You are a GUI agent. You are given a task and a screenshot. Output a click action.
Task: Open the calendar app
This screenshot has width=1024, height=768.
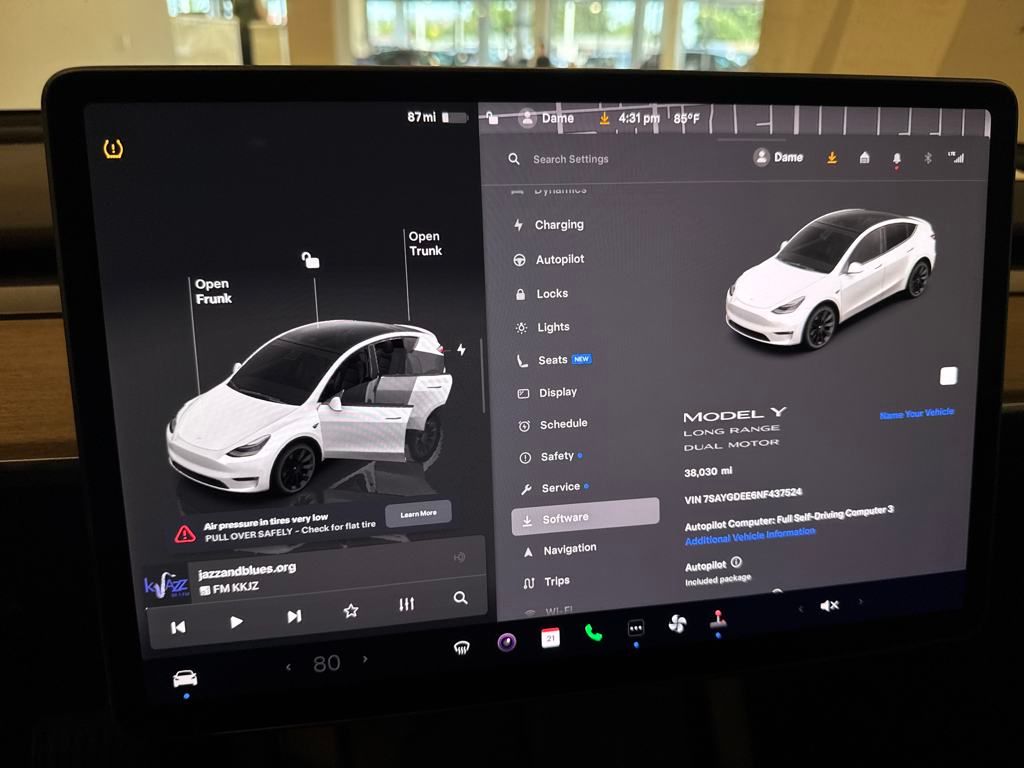[x=551, y=637]
